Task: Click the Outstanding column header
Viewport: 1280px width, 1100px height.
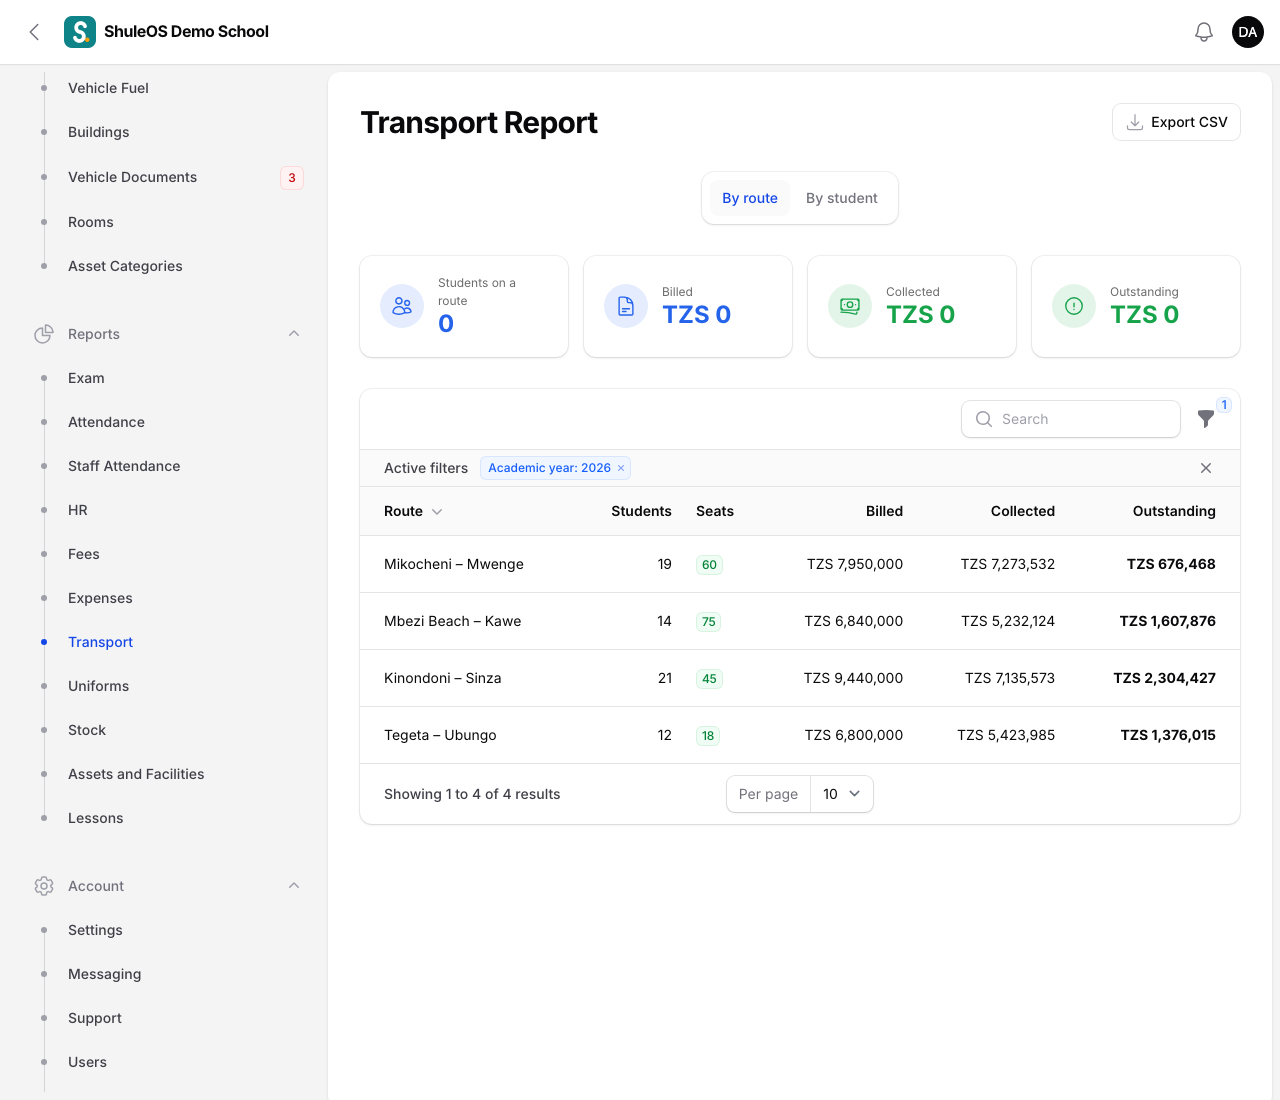Action: 1174,511
